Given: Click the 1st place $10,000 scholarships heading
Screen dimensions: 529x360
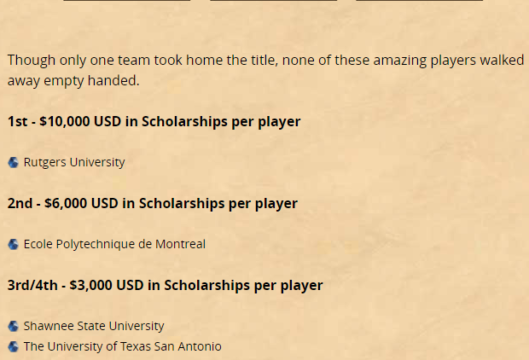Looking at the screenshot, I should coord(154,121).
